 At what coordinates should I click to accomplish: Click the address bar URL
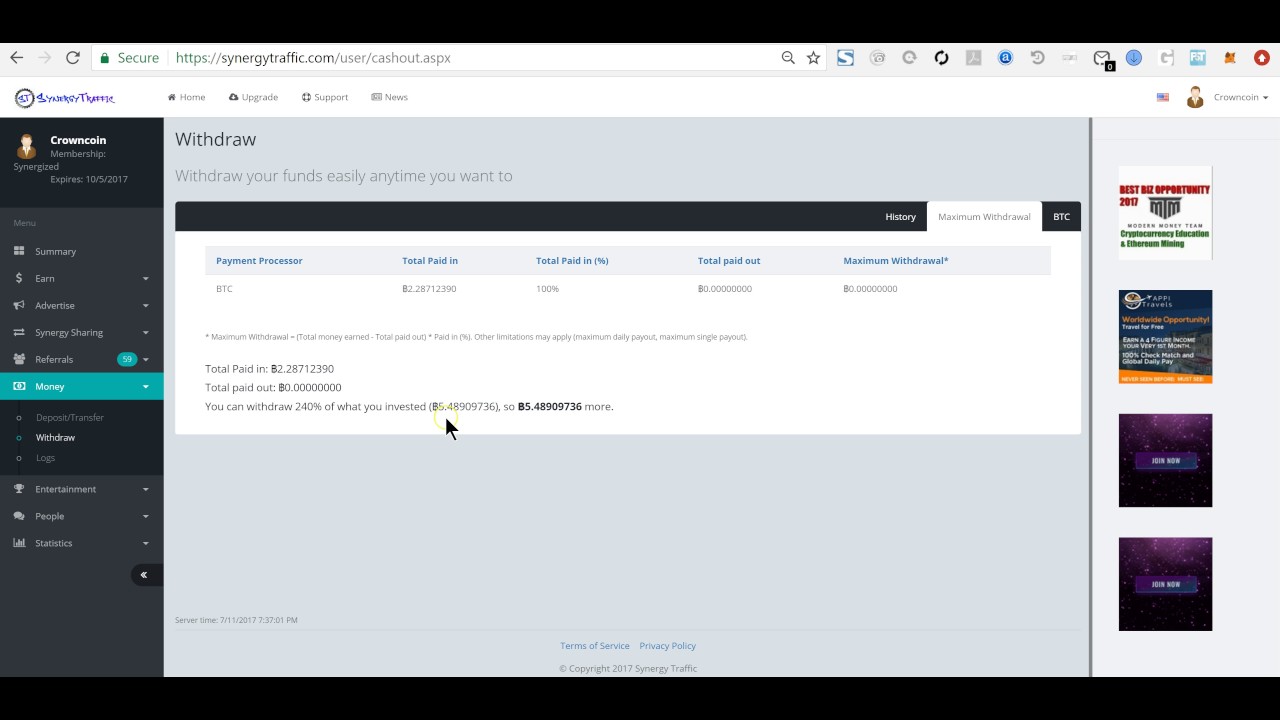(x=313, y=58)
